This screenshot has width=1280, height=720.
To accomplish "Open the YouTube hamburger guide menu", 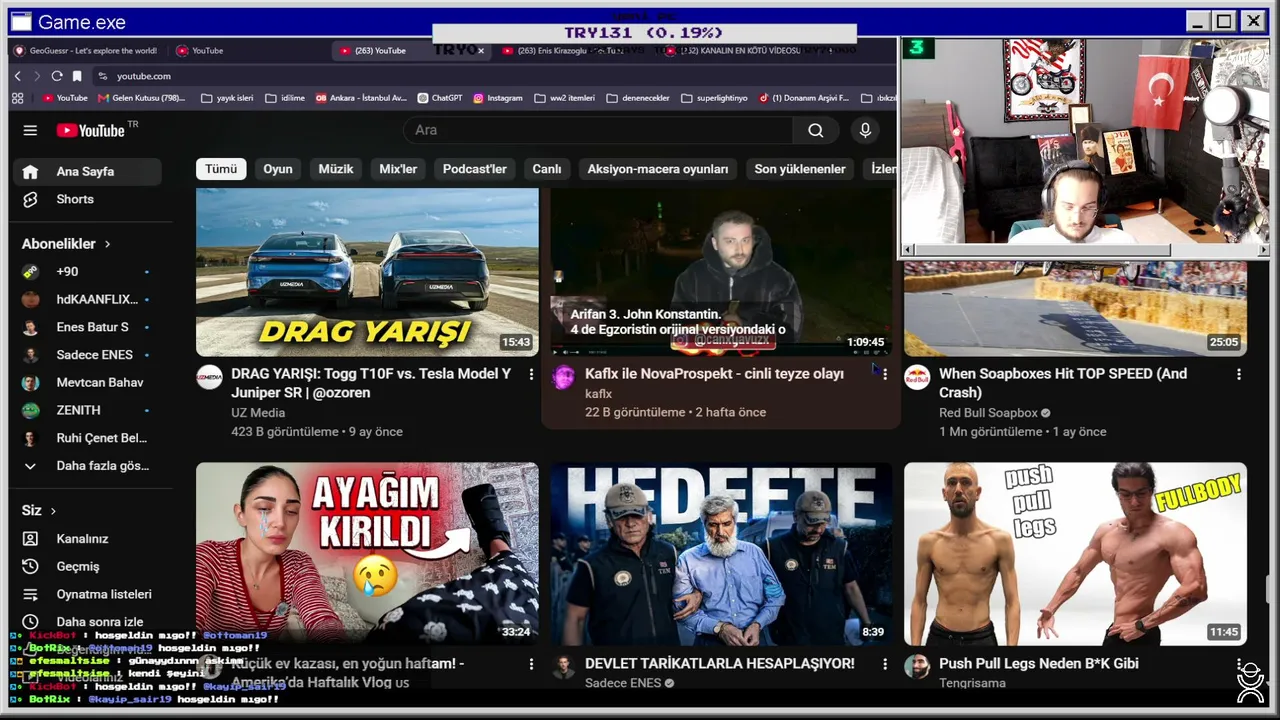I will click(30, 130).
